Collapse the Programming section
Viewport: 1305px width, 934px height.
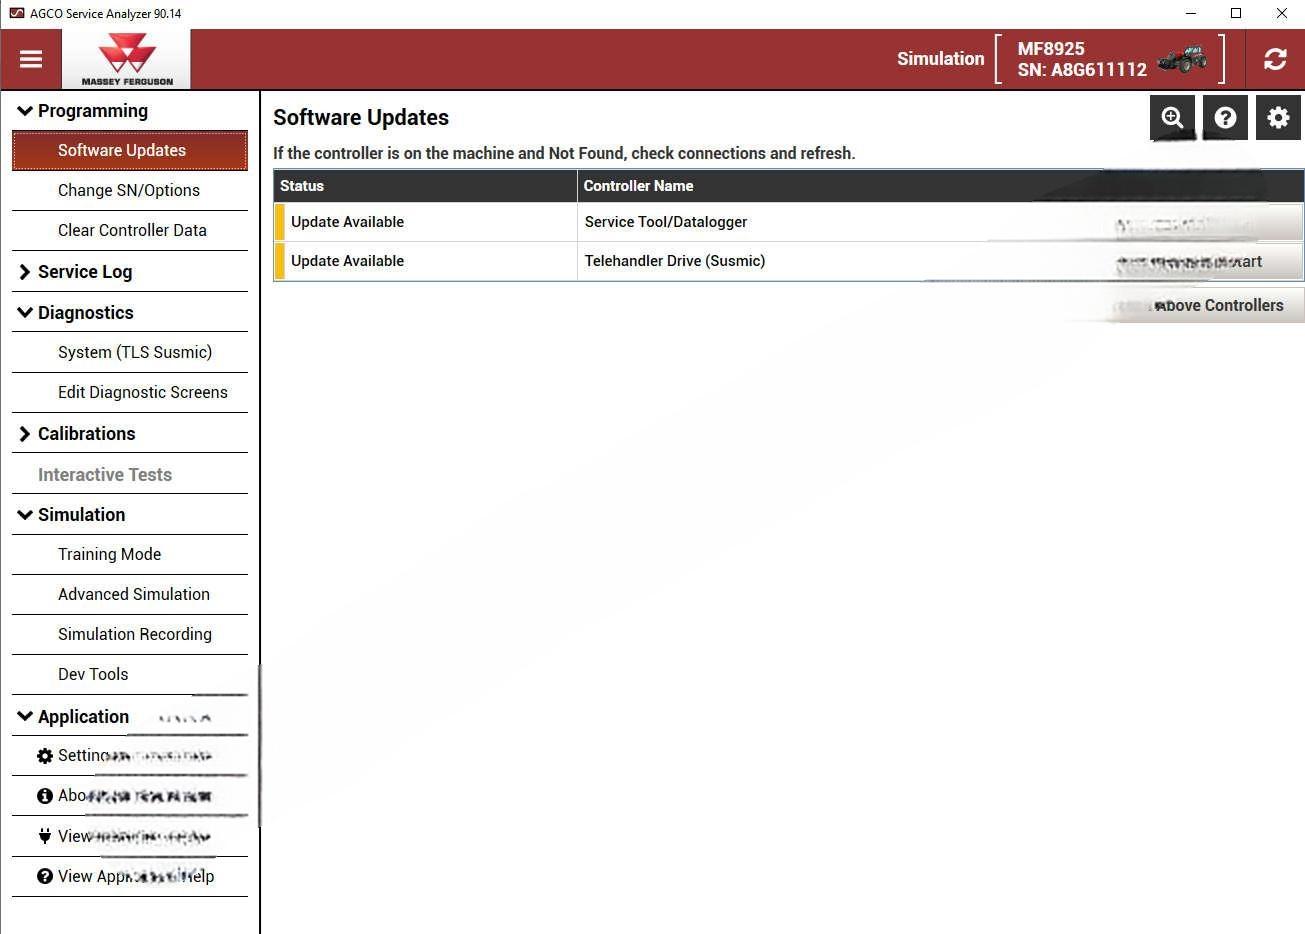(x=26, y=111)
